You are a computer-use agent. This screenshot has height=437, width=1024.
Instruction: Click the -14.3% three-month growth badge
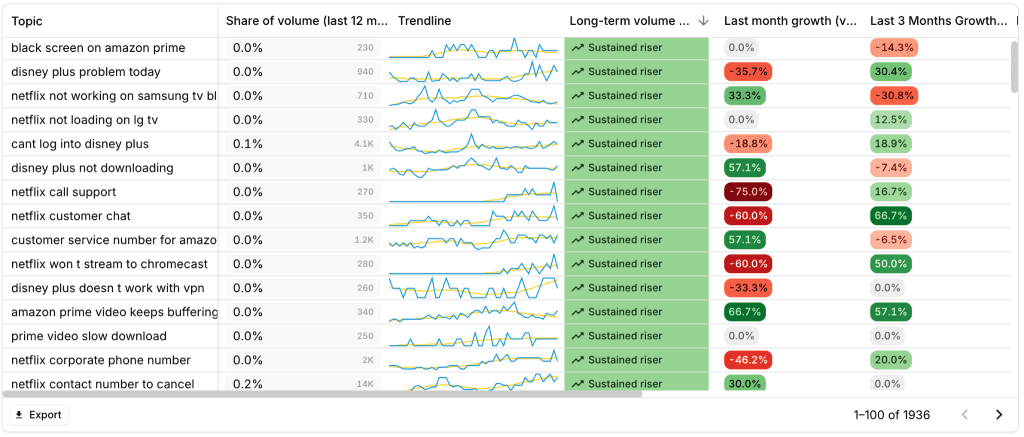point(894,48)
